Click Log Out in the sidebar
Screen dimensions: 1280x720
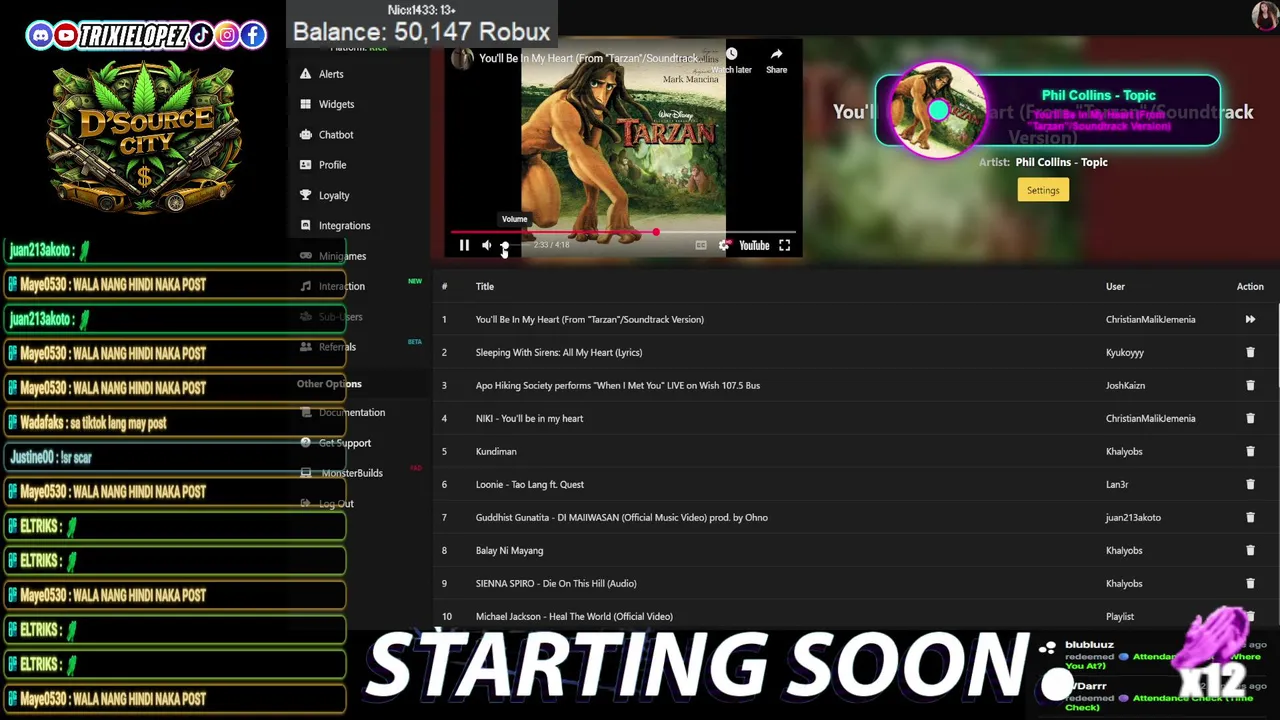336,504
